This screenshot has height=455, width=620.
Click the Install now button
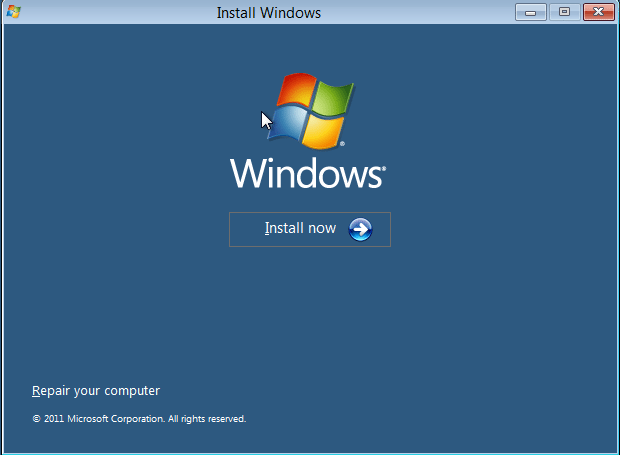[x=310, y=229]
